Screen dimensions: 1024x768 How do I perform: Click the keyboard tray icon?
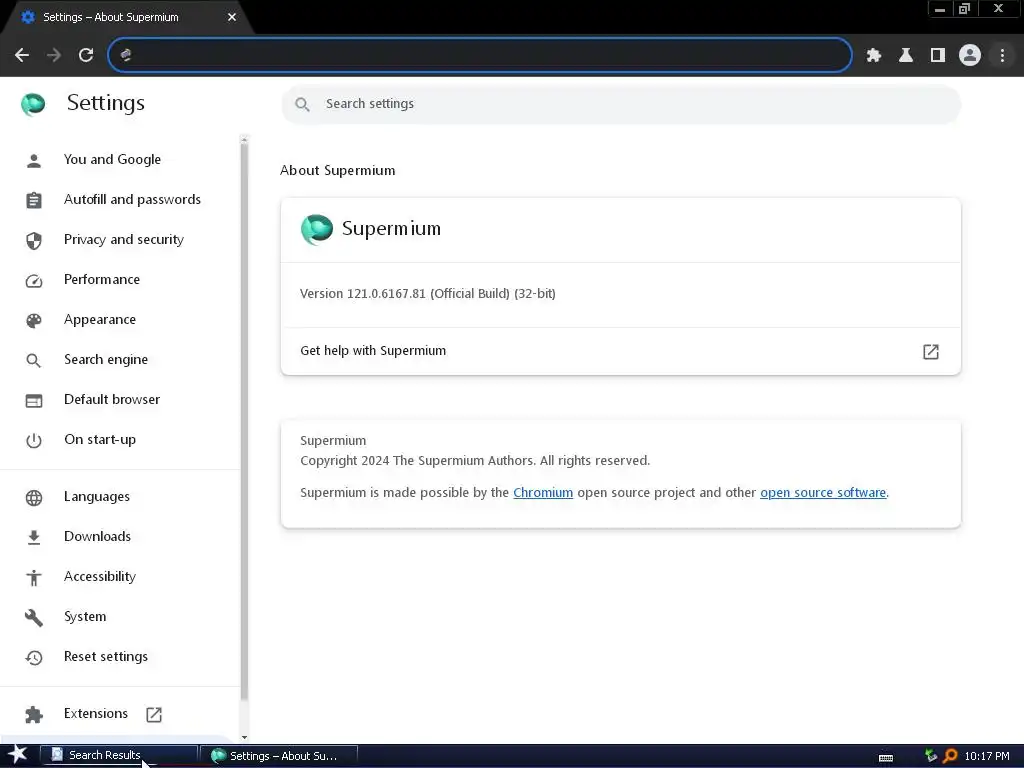(x=886, y=758)
